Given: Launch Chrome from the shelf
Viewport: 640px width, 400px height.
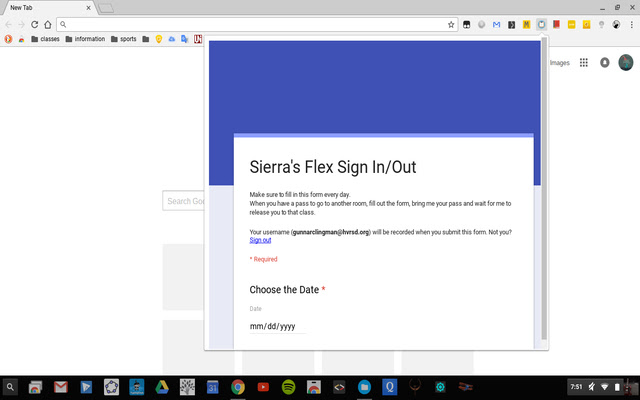Looking at the screenshot, I should coord(238,387).
